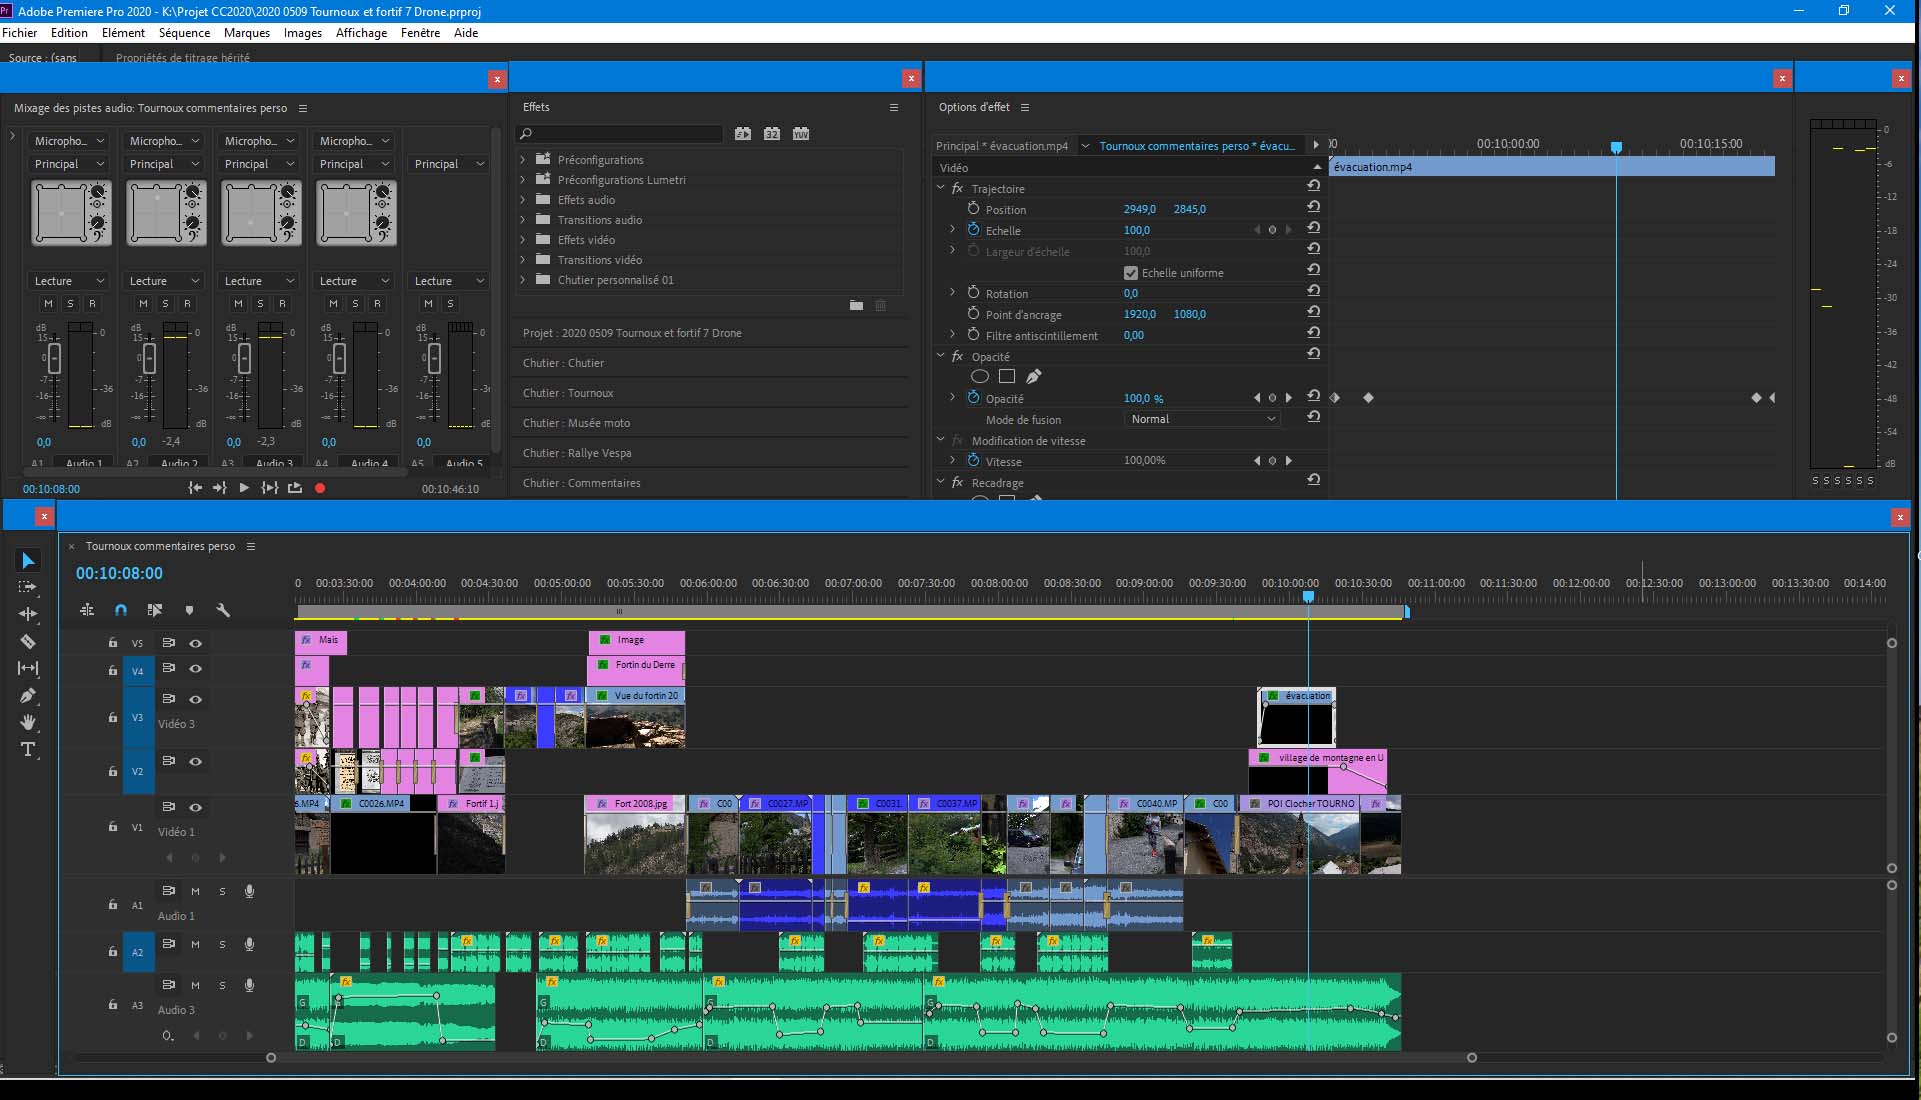Select the Razor tool

coord(28,641)
